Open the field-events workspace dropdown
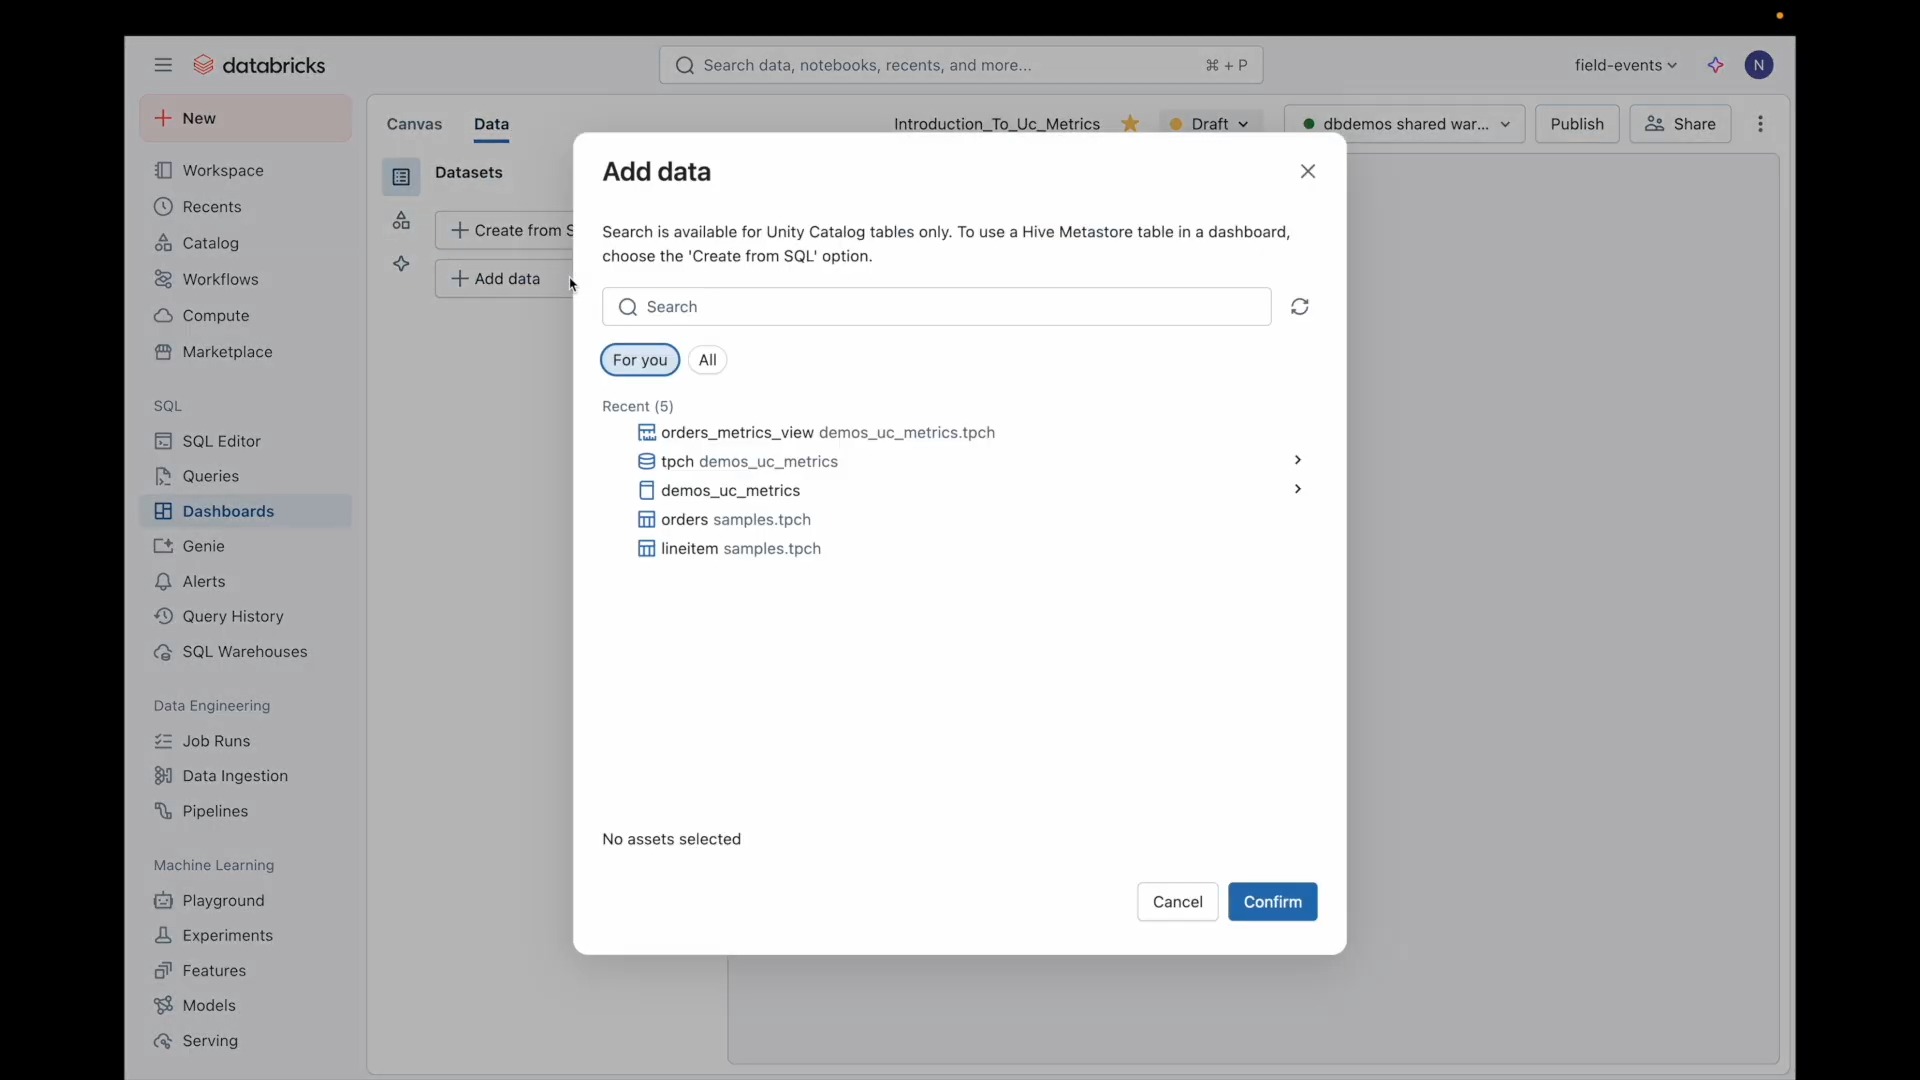This screenshot has height=1080, width=1920. click(1626, 65)
